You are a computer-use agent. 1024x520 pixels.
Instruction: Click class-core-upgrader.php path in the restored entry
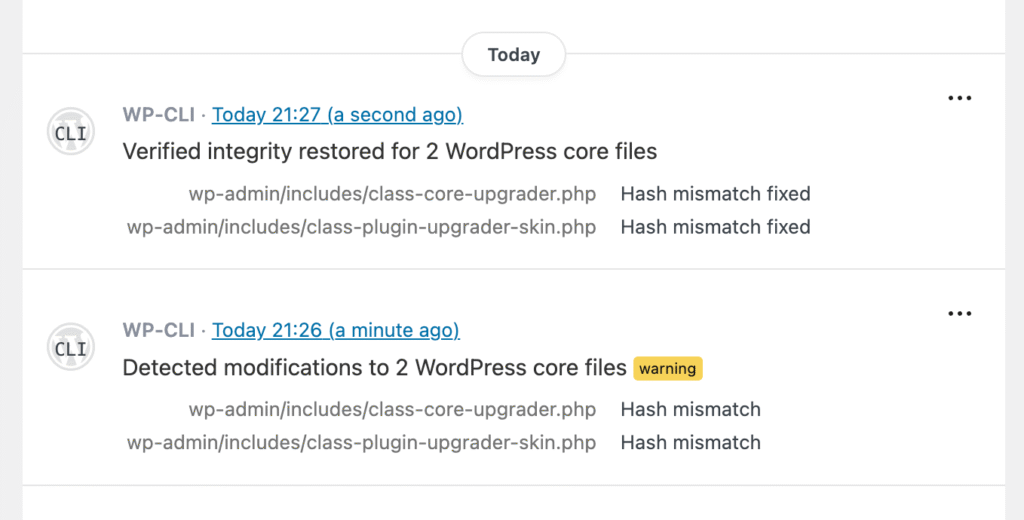pyautogui.click(x=392, y=194)
